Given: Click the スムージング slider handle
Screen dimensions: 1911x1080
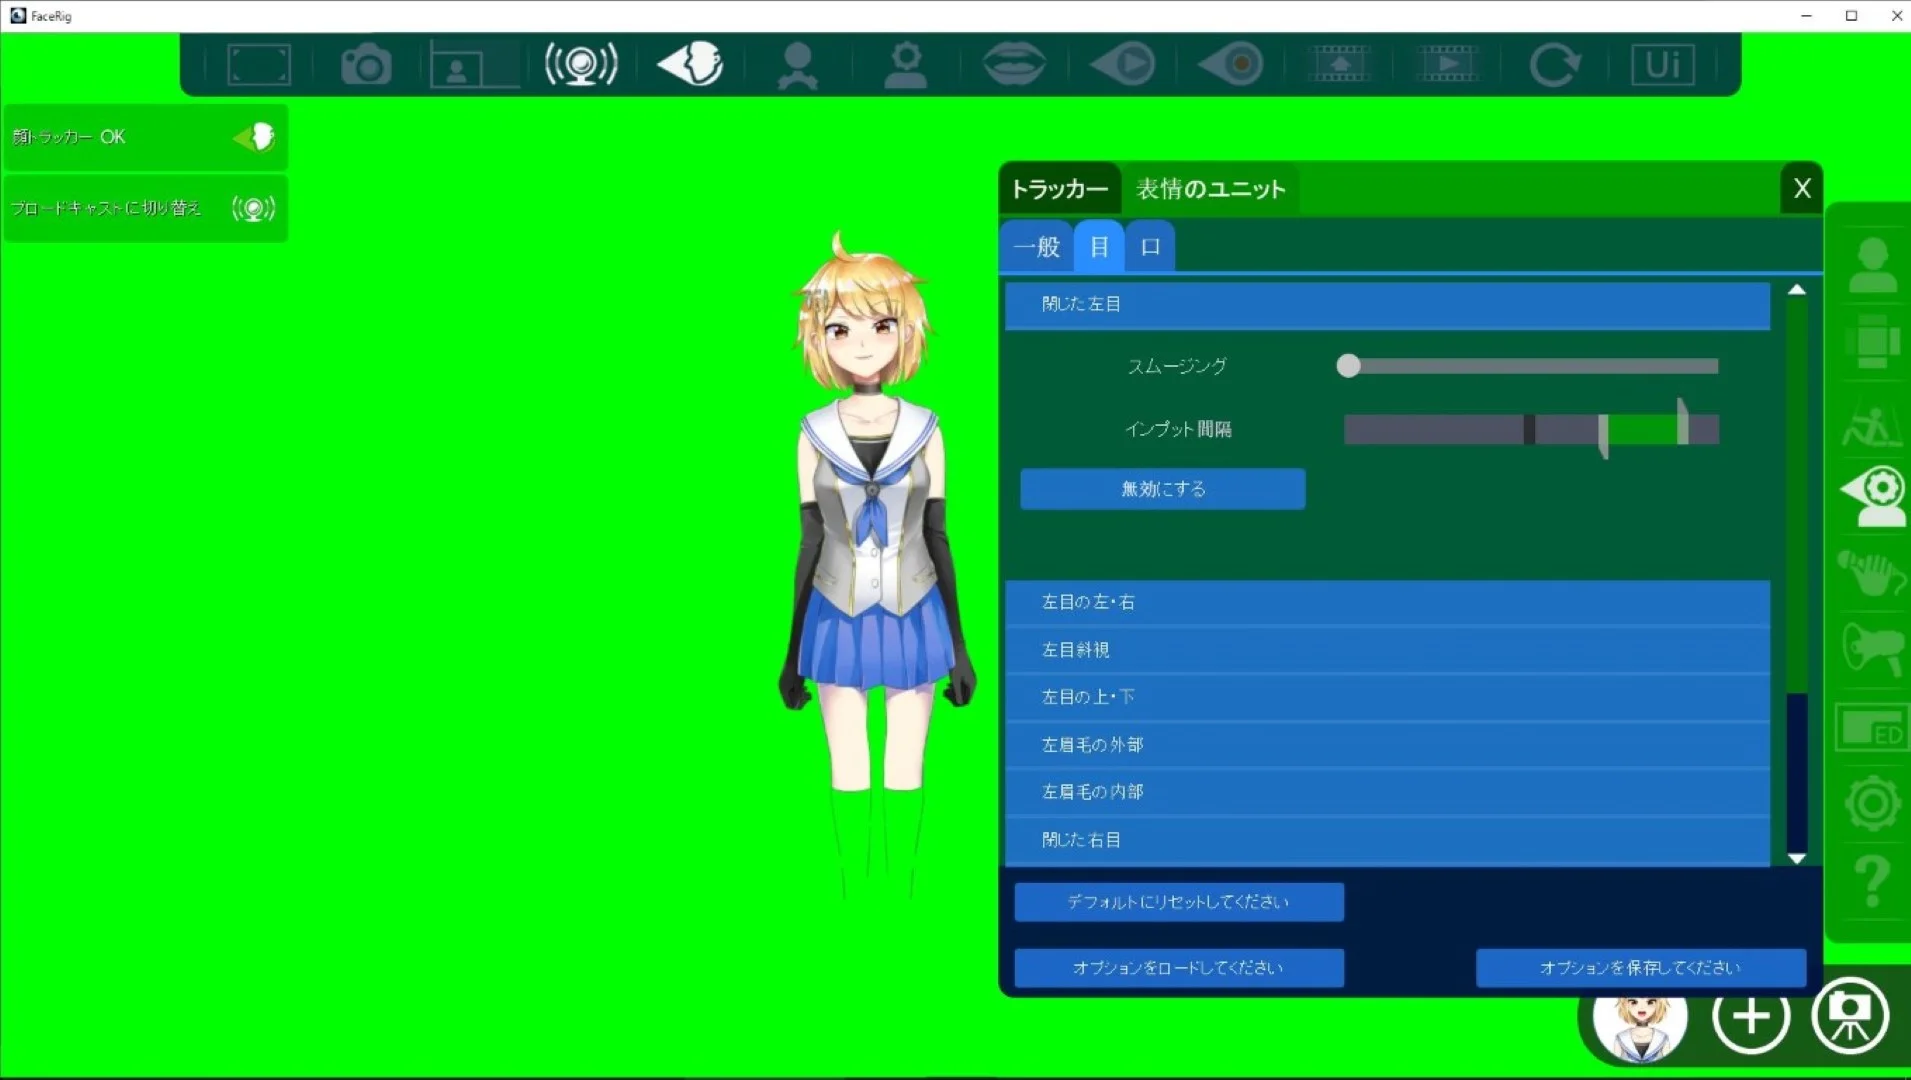Looking at the screenshot, I should tap(1346, 366).
